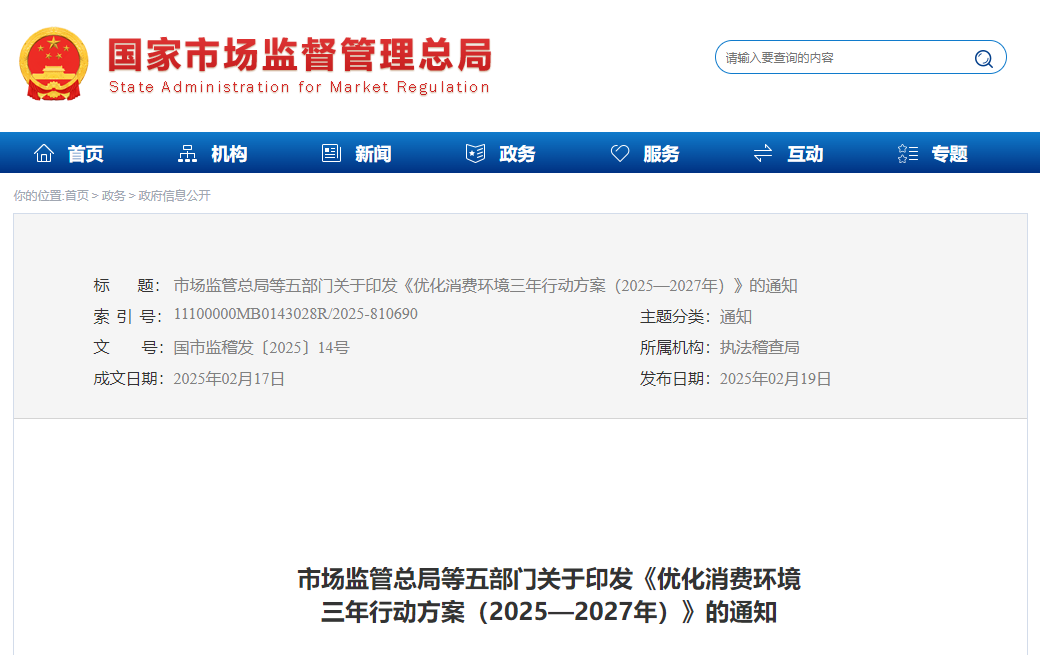Click index number 11100000MB0143028R/2025-810690

coord(296,314)
